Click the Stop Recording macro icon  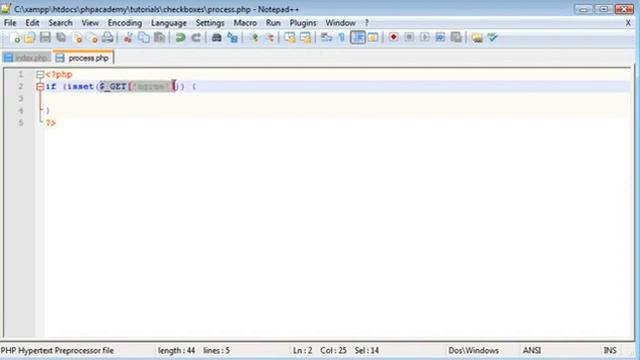tap(409, 38)
